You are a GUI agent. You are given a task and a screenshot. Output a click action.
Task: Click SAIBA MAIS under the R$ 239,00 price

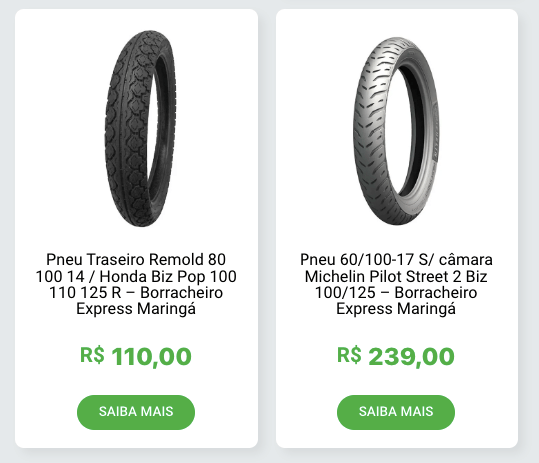[x=396, y=412]
